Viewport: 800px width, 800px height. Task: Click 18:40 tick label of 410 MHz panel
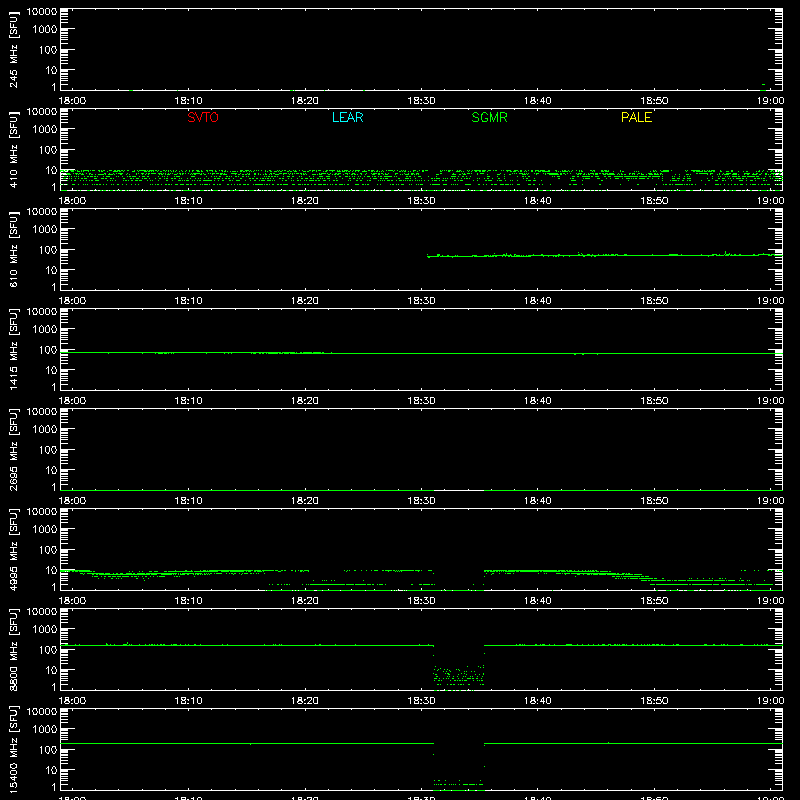537,201
